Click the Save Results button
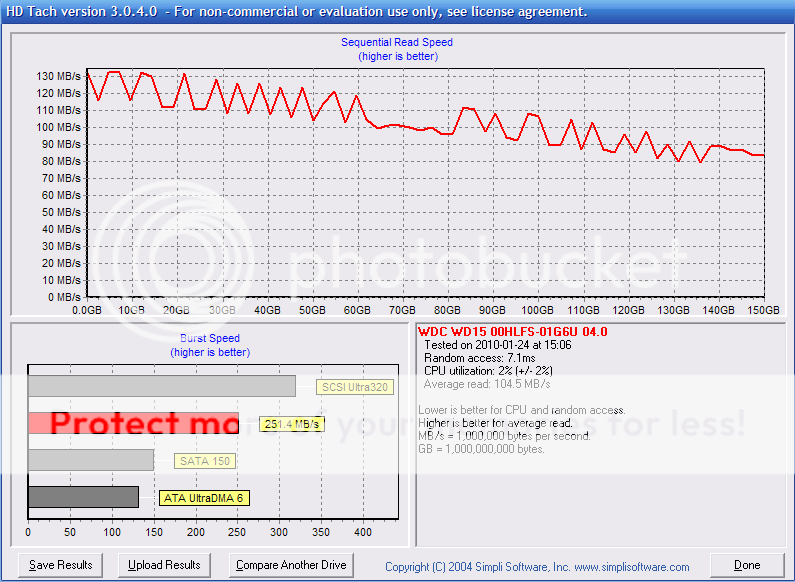This screenshot has height=582, width=795. coord(60,565)
